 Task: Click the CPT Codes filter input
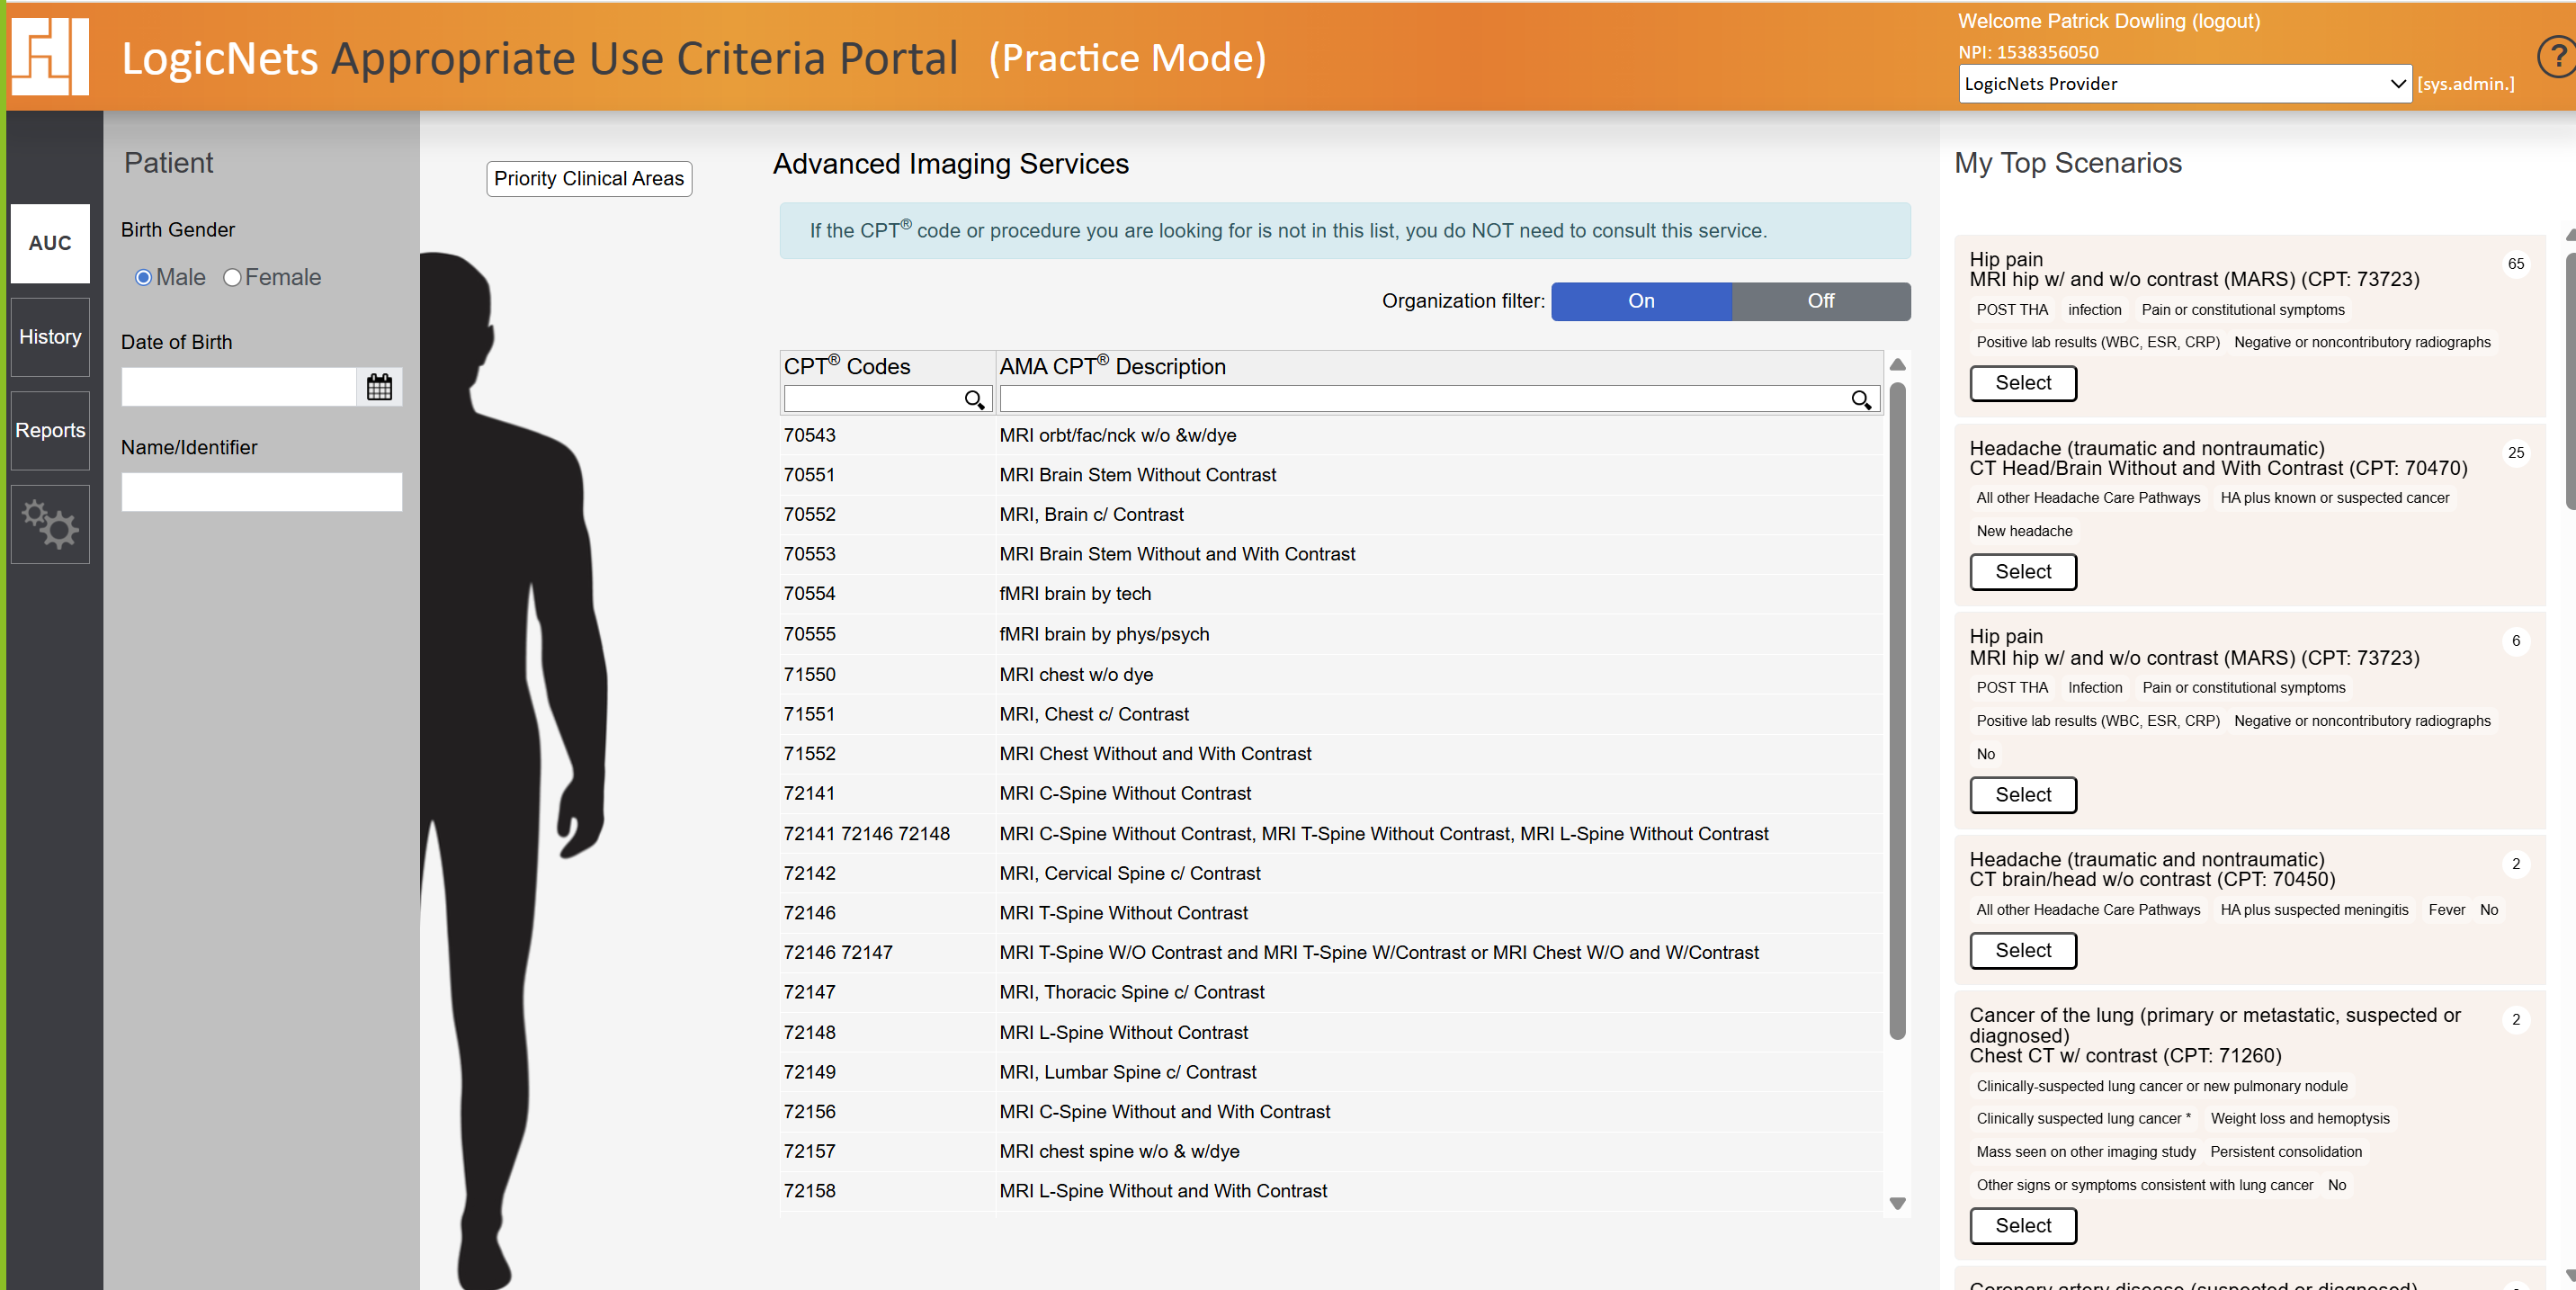[x=887, y=400]
